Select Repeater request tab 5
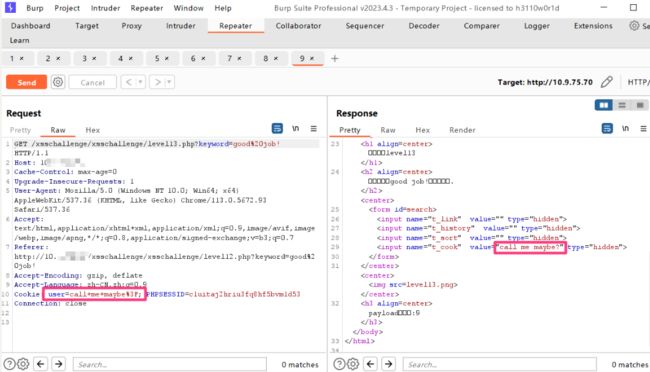 [157, 58]
